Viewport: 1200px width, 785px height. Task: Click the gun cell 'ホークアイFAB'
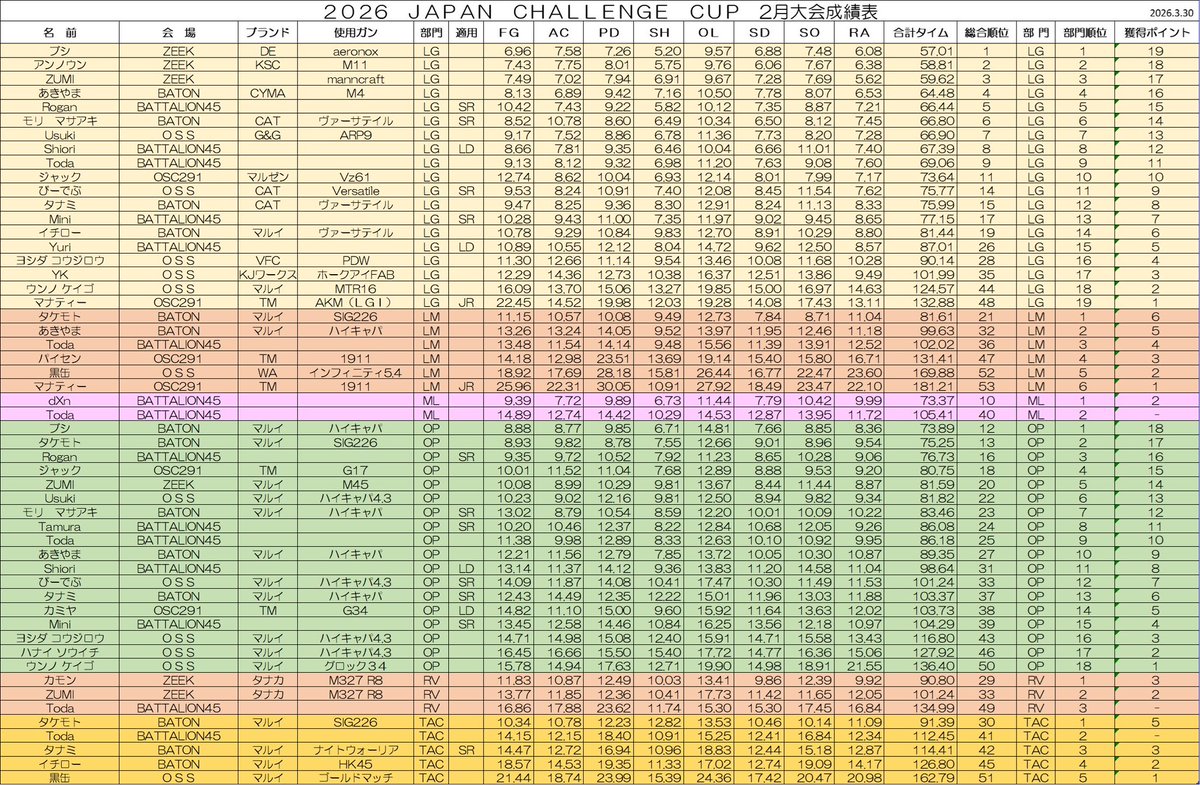tap(357, 273)
